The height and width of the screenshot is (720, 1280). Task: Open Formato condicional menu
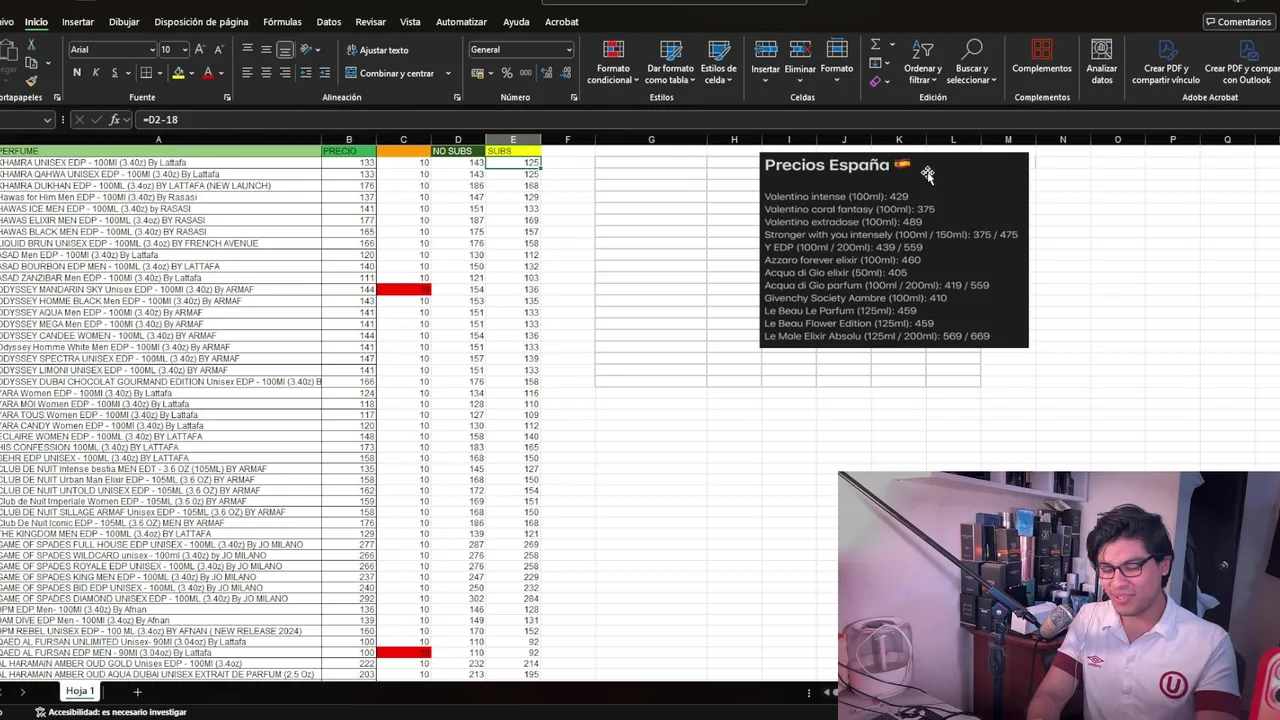[613, 62]
